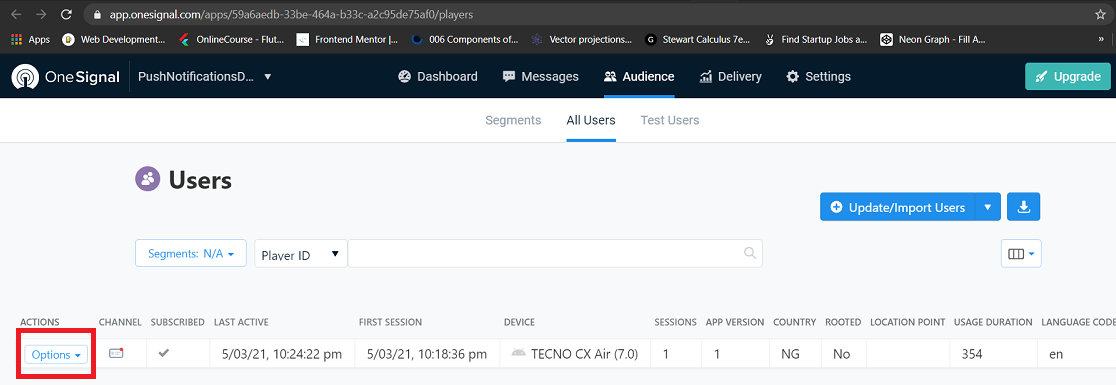
Task: Click the Upgrade button
Action: tap(1068, 77)
